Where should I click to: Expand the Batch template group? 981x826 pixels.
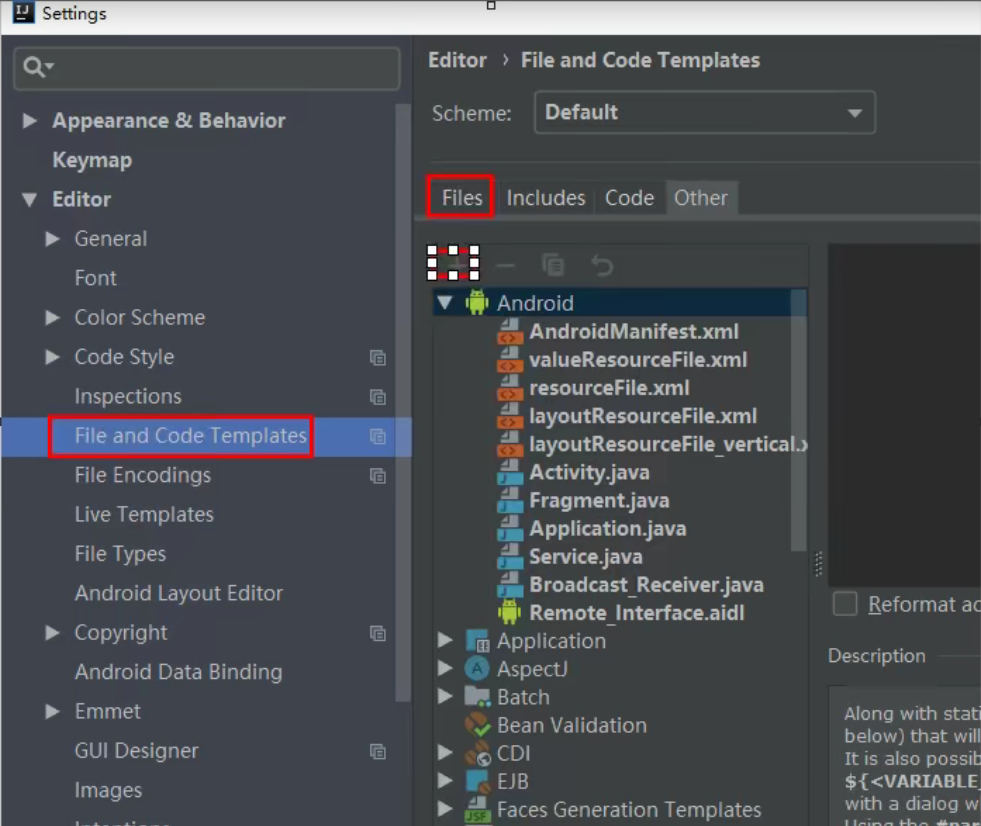click(x=445, y=696)
